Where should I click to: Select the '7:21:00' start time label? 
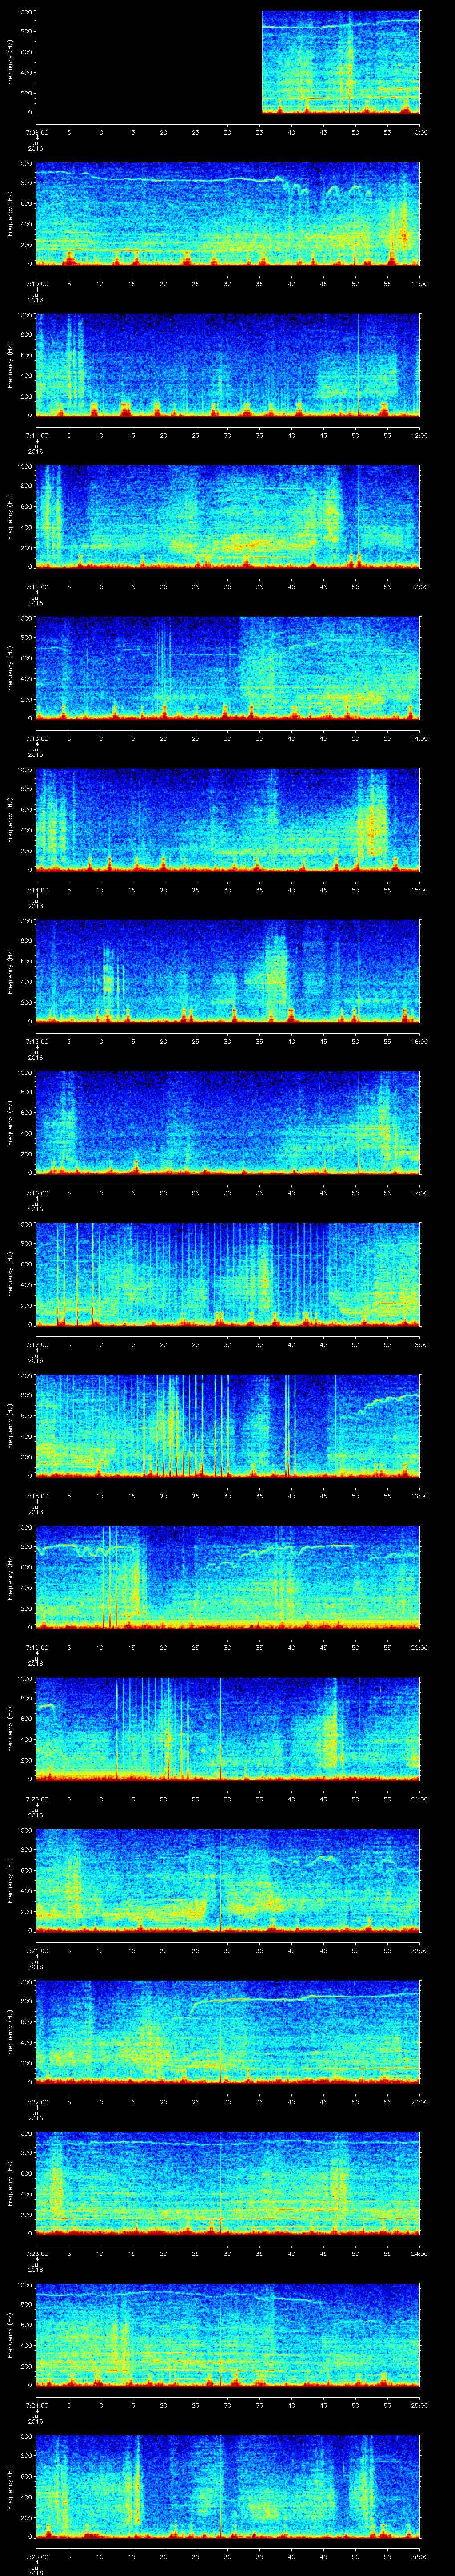coord(36,1950)
